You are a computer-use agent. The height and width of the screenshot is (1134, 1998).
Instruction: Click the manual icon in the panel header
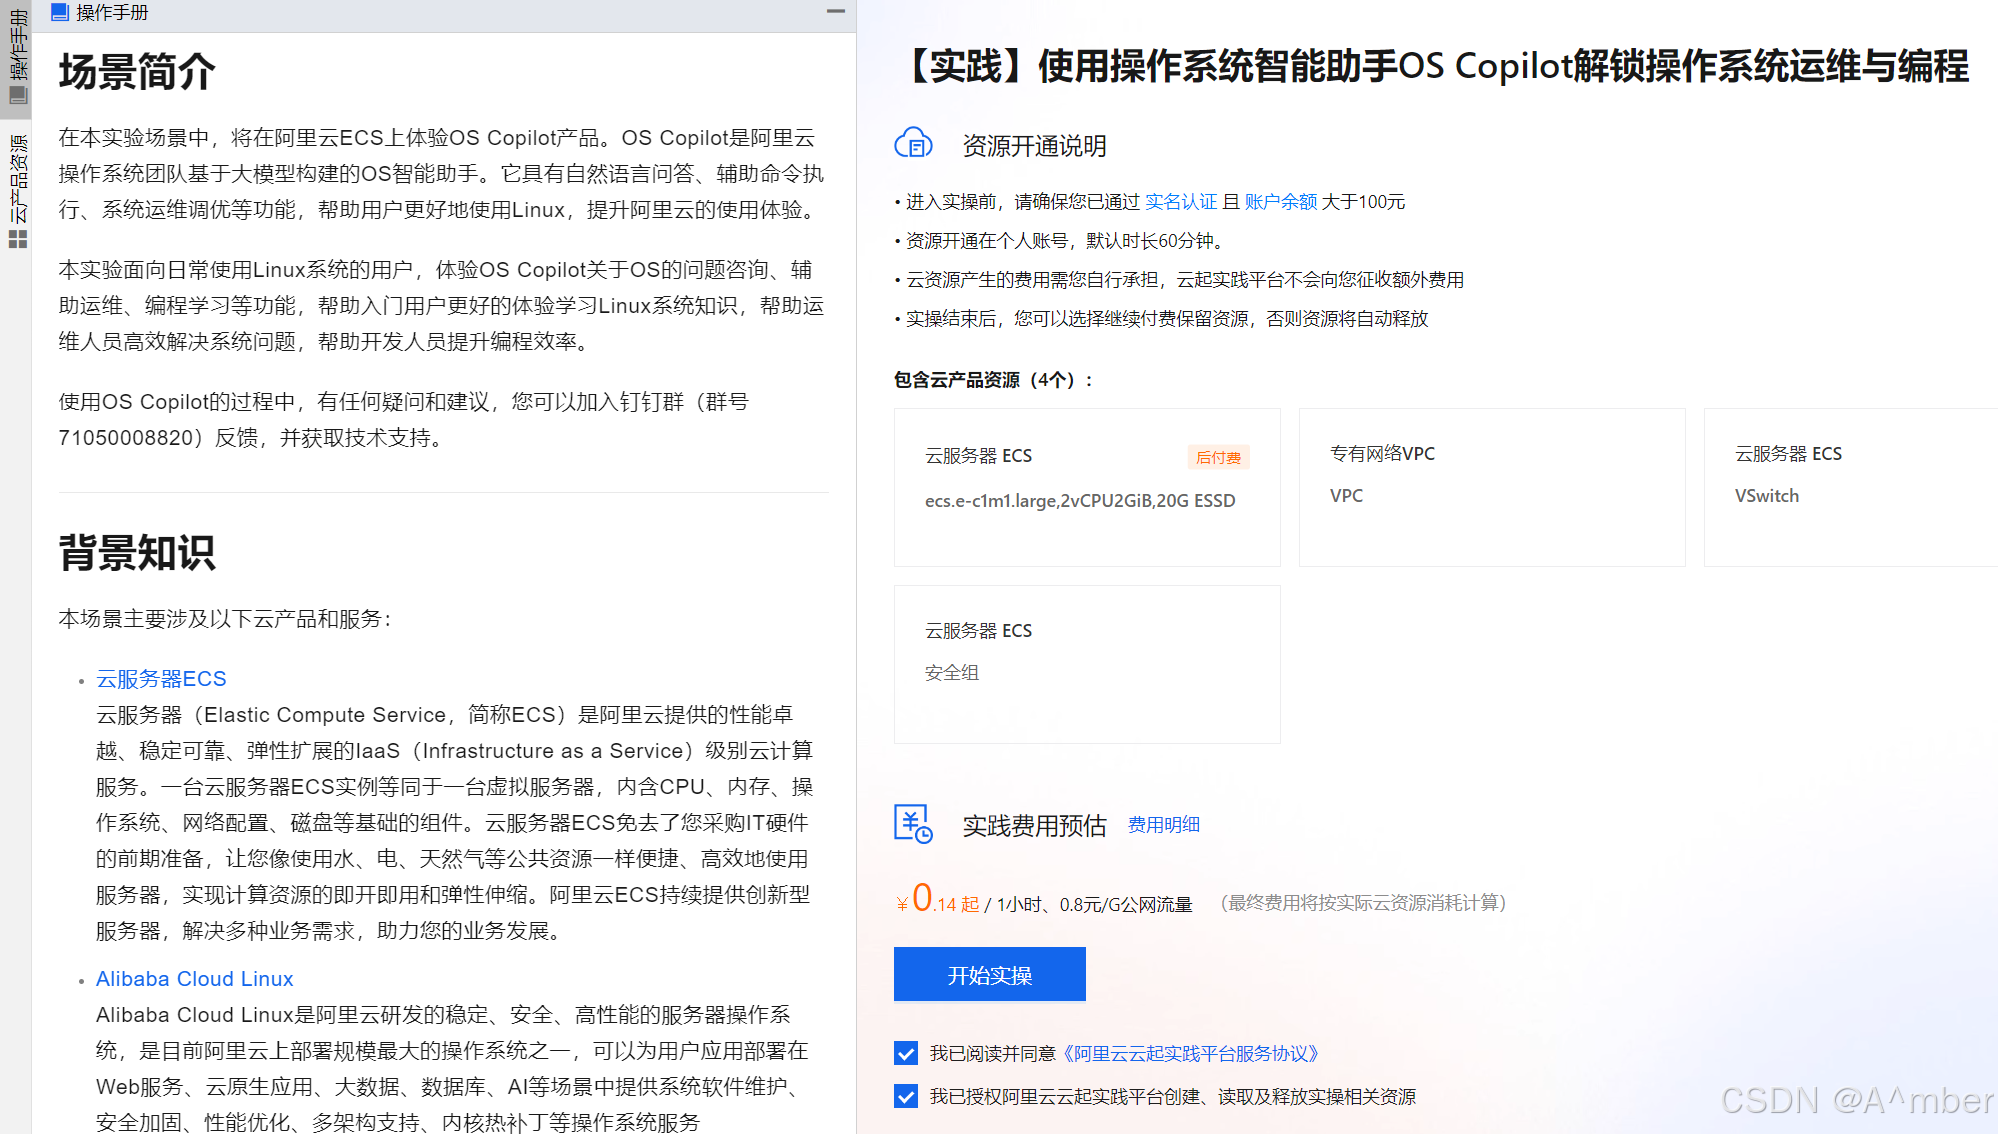(60, 12)
